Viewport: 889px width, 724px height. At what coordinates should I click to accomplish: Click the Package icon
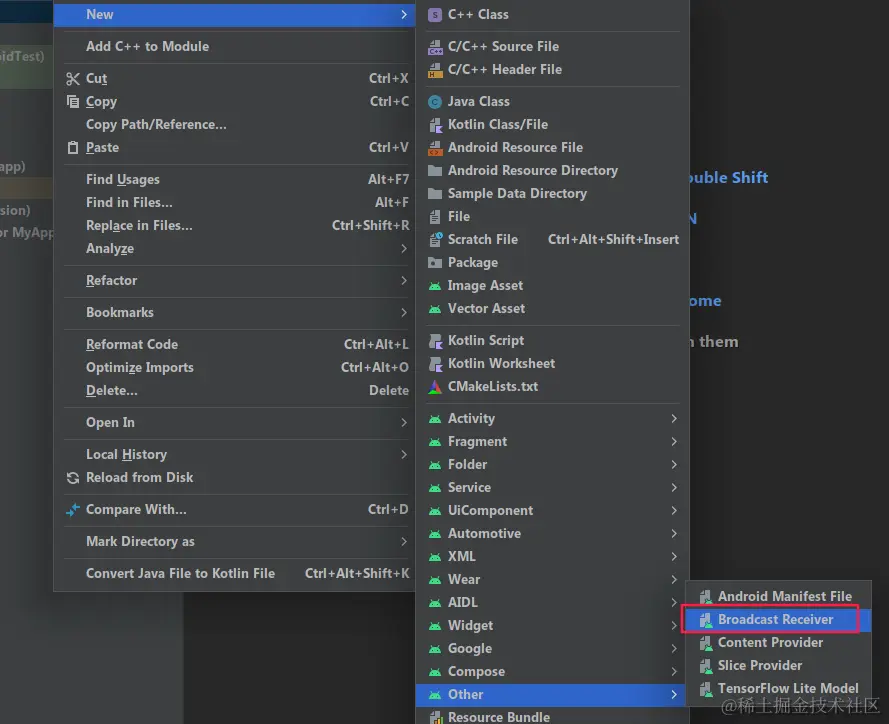pos(435,263)
